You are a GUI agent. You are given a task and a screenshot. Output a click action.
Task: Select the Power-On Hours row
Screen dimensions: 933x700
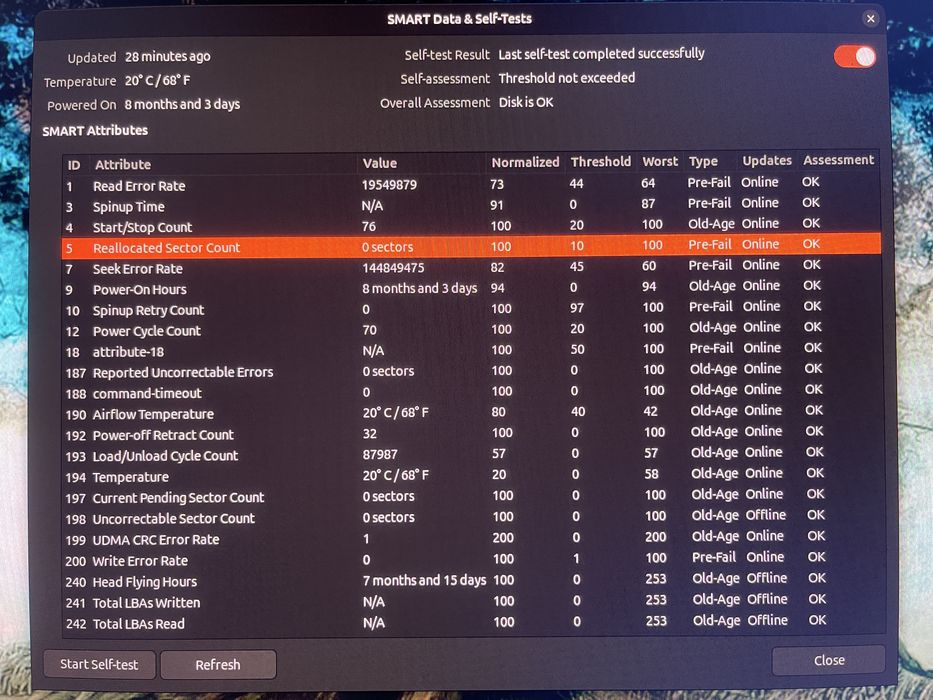[x=471, y=288]
